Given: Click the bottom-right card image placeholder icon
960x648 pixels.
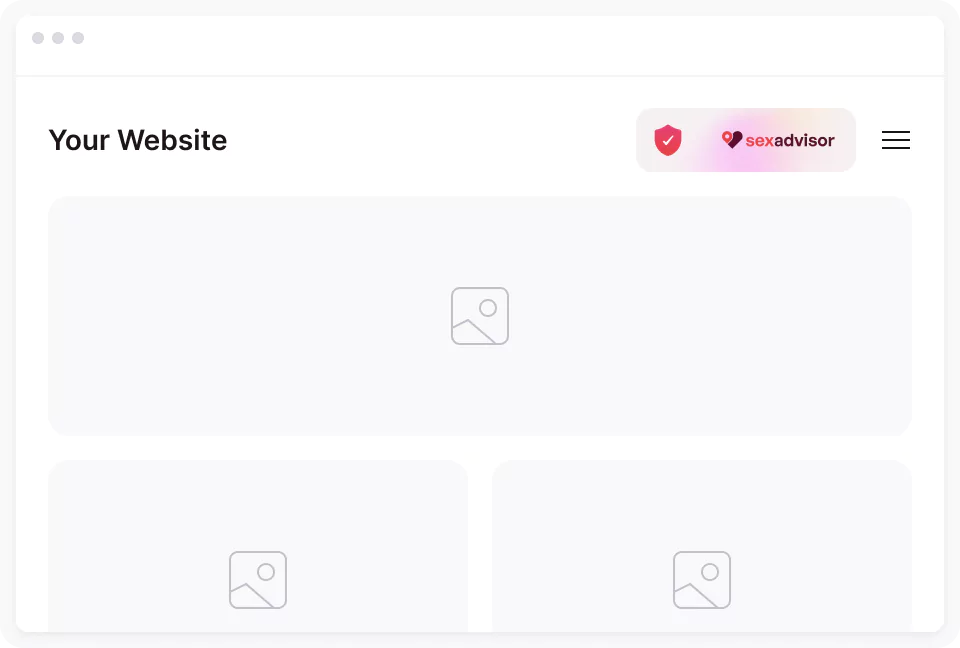Looking at the screenshot, I should 702,580.
